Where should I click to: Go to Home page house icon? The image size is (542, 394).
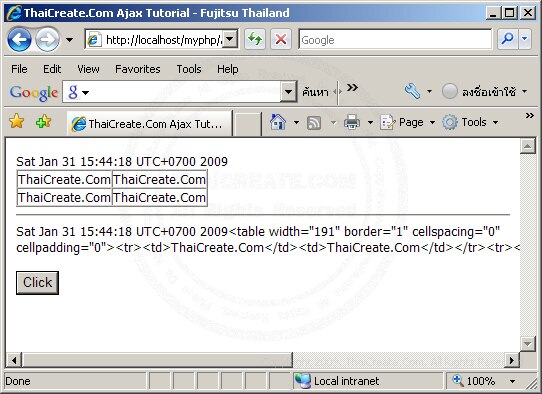pyautogui.click(x=278, y=122)
